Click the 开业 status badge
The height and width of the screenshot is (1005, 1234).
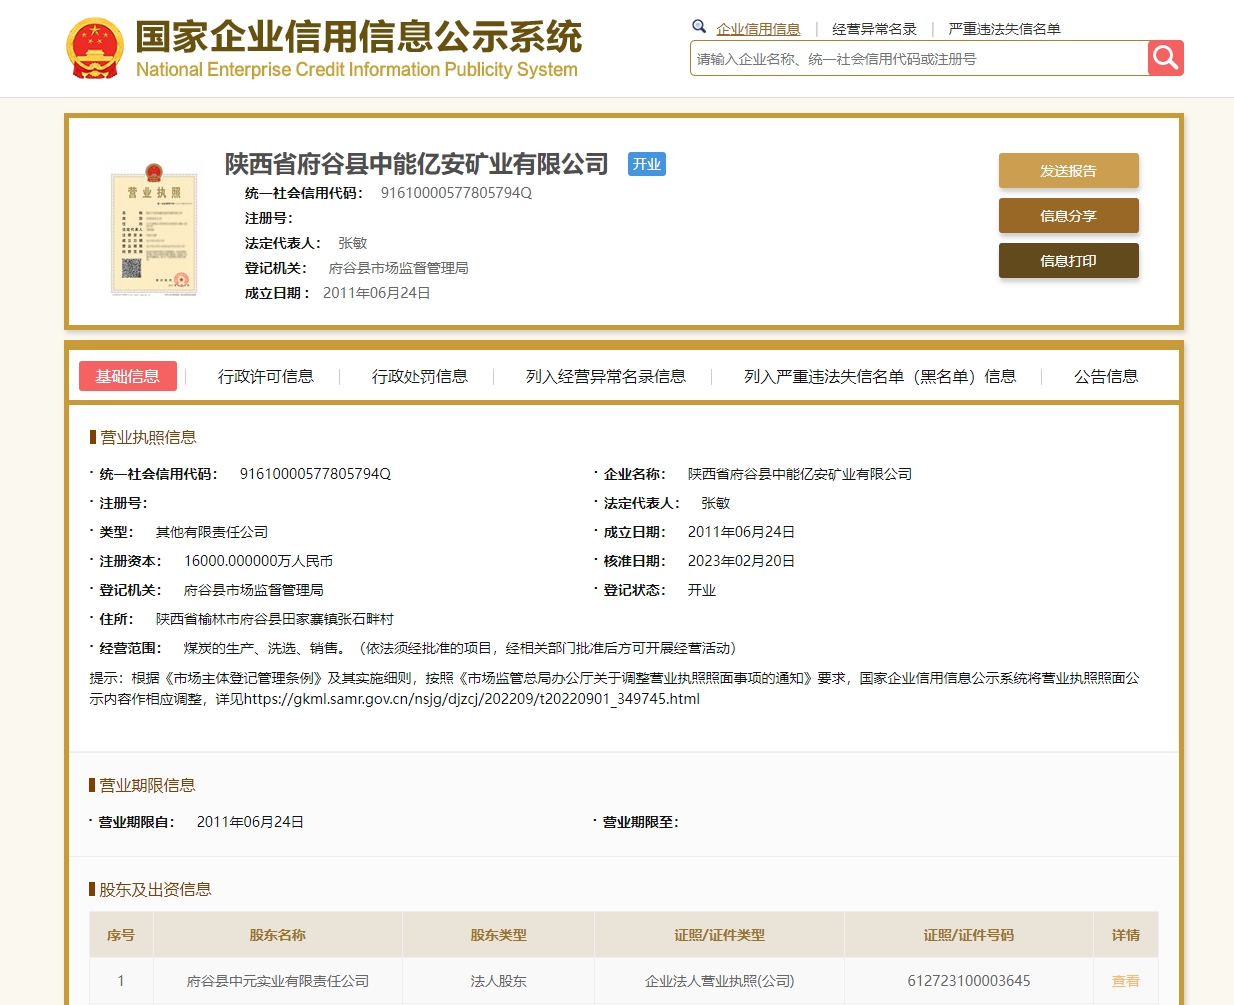[x=646, y=164]
